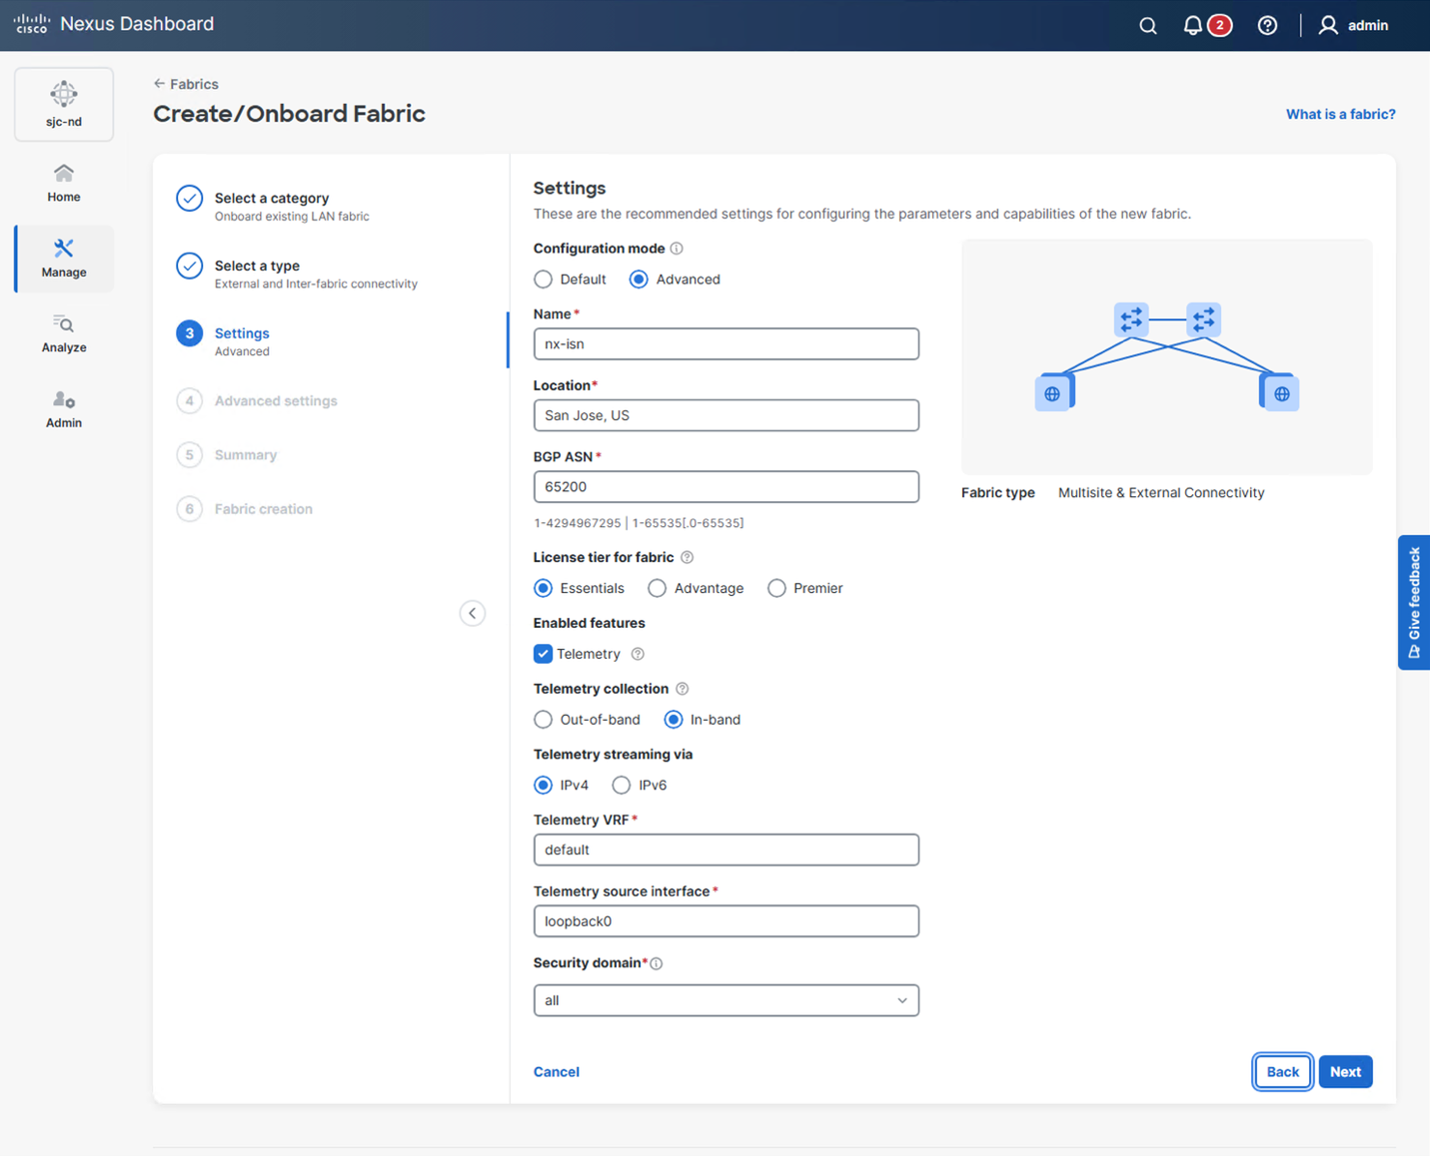The height and width of the screenshot is (1156, 1430).
Task: Open Analyze in the sidebar
Action: click(64, 334)
